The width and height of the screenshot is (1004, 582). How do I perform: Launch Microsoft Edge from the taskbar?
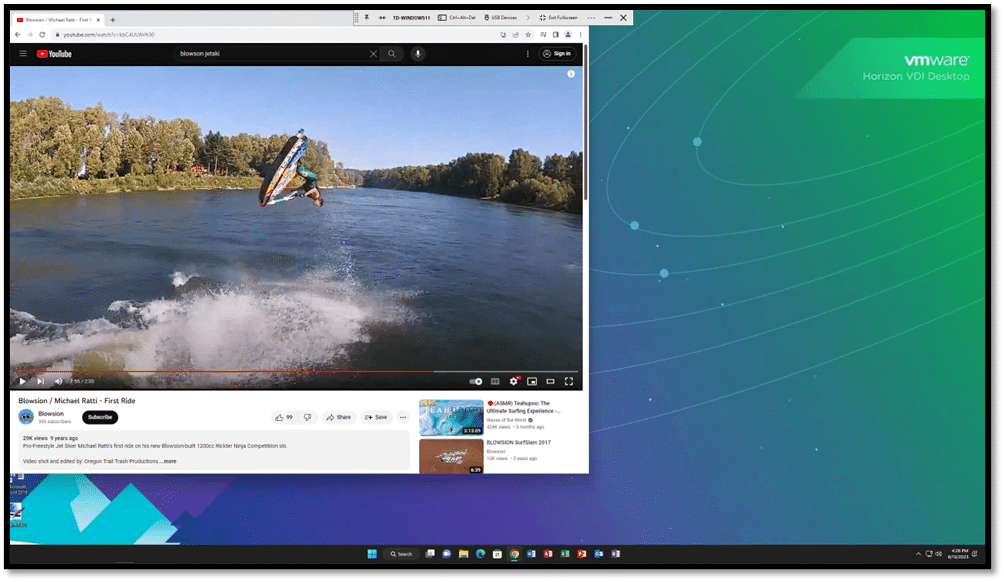pos(480,554)
